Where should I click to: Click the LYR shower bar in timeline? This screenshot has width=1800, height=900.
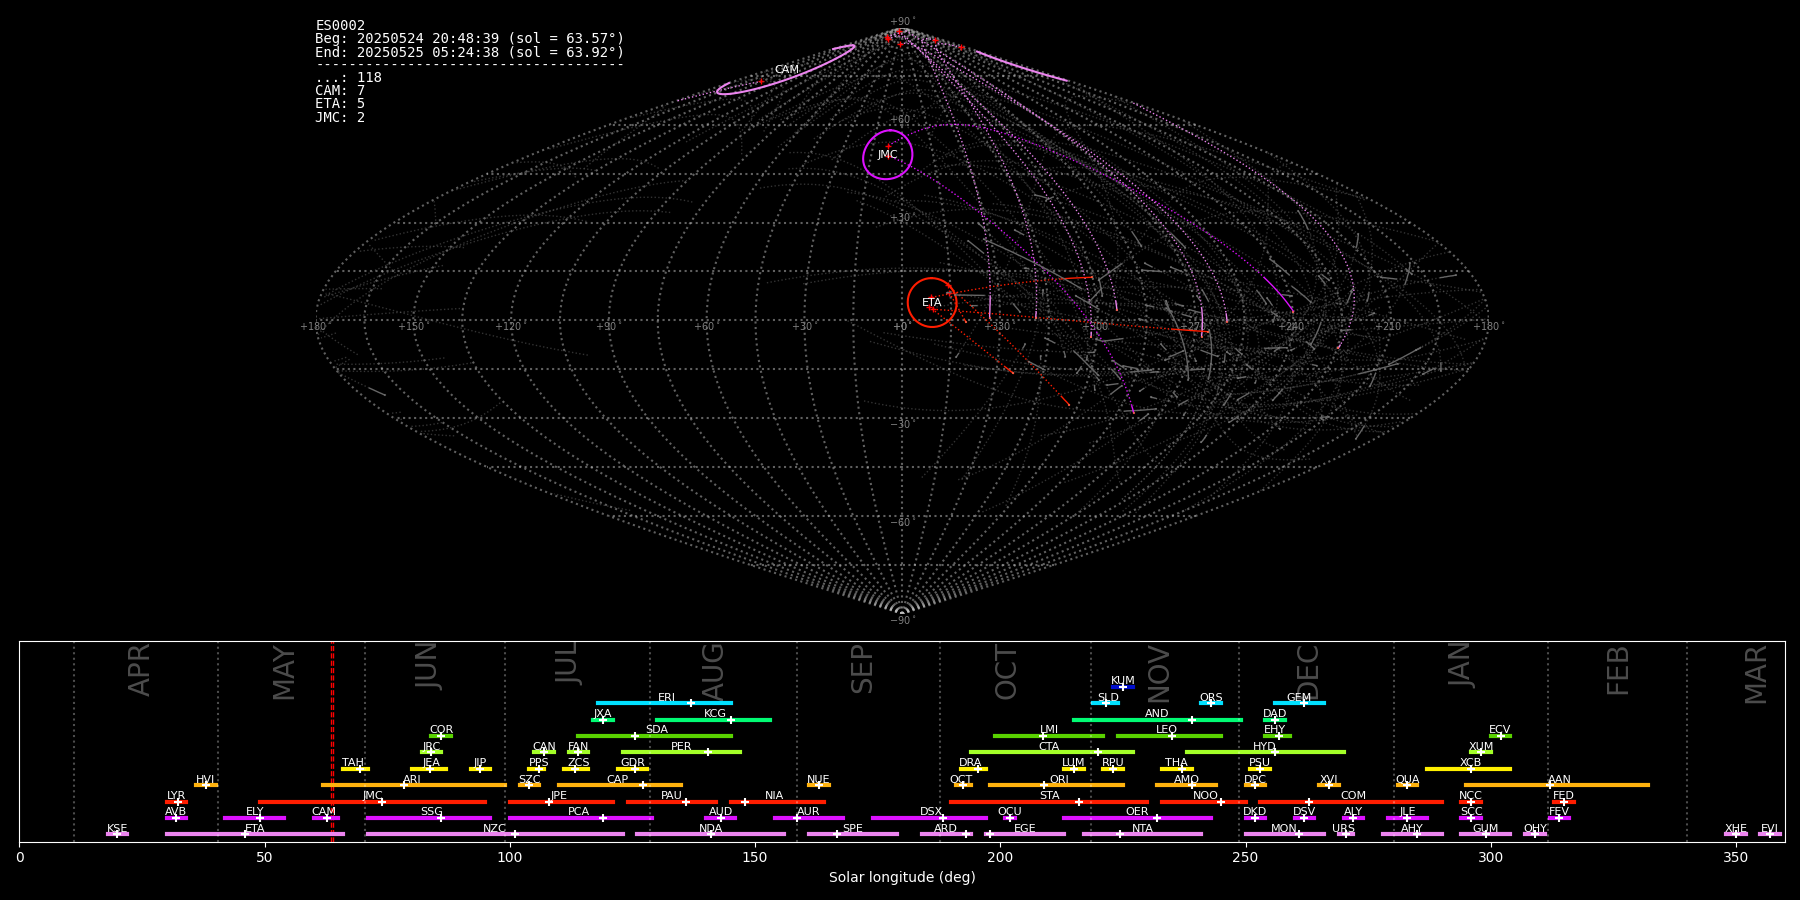(176, 802)
